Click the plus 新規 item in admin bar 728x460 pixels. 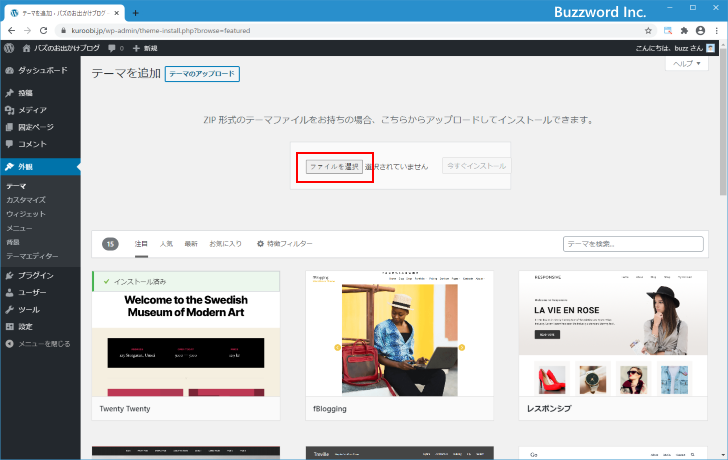click(145, 48)
